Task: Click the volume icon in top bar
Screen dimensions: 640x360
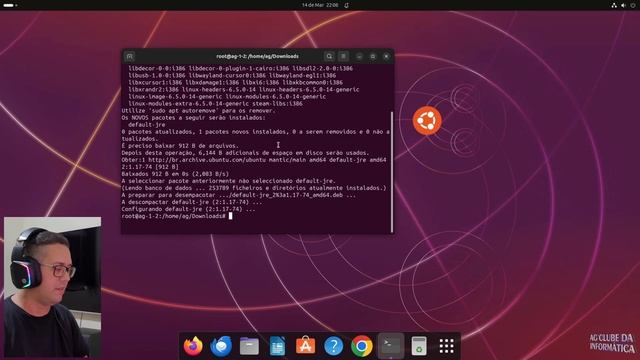Action: click(623, 5)
